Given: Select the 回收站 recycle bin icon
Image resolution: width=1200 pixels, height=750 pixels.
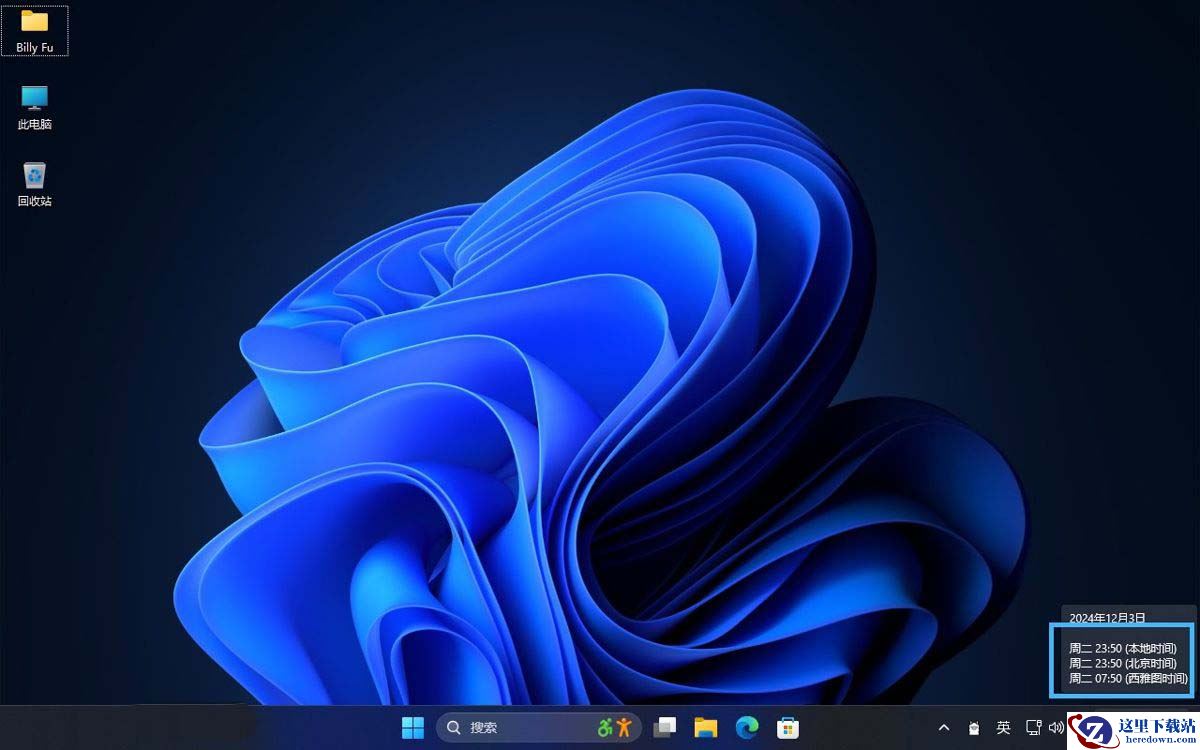Looking at the screenshot, I should pos(34,183).
